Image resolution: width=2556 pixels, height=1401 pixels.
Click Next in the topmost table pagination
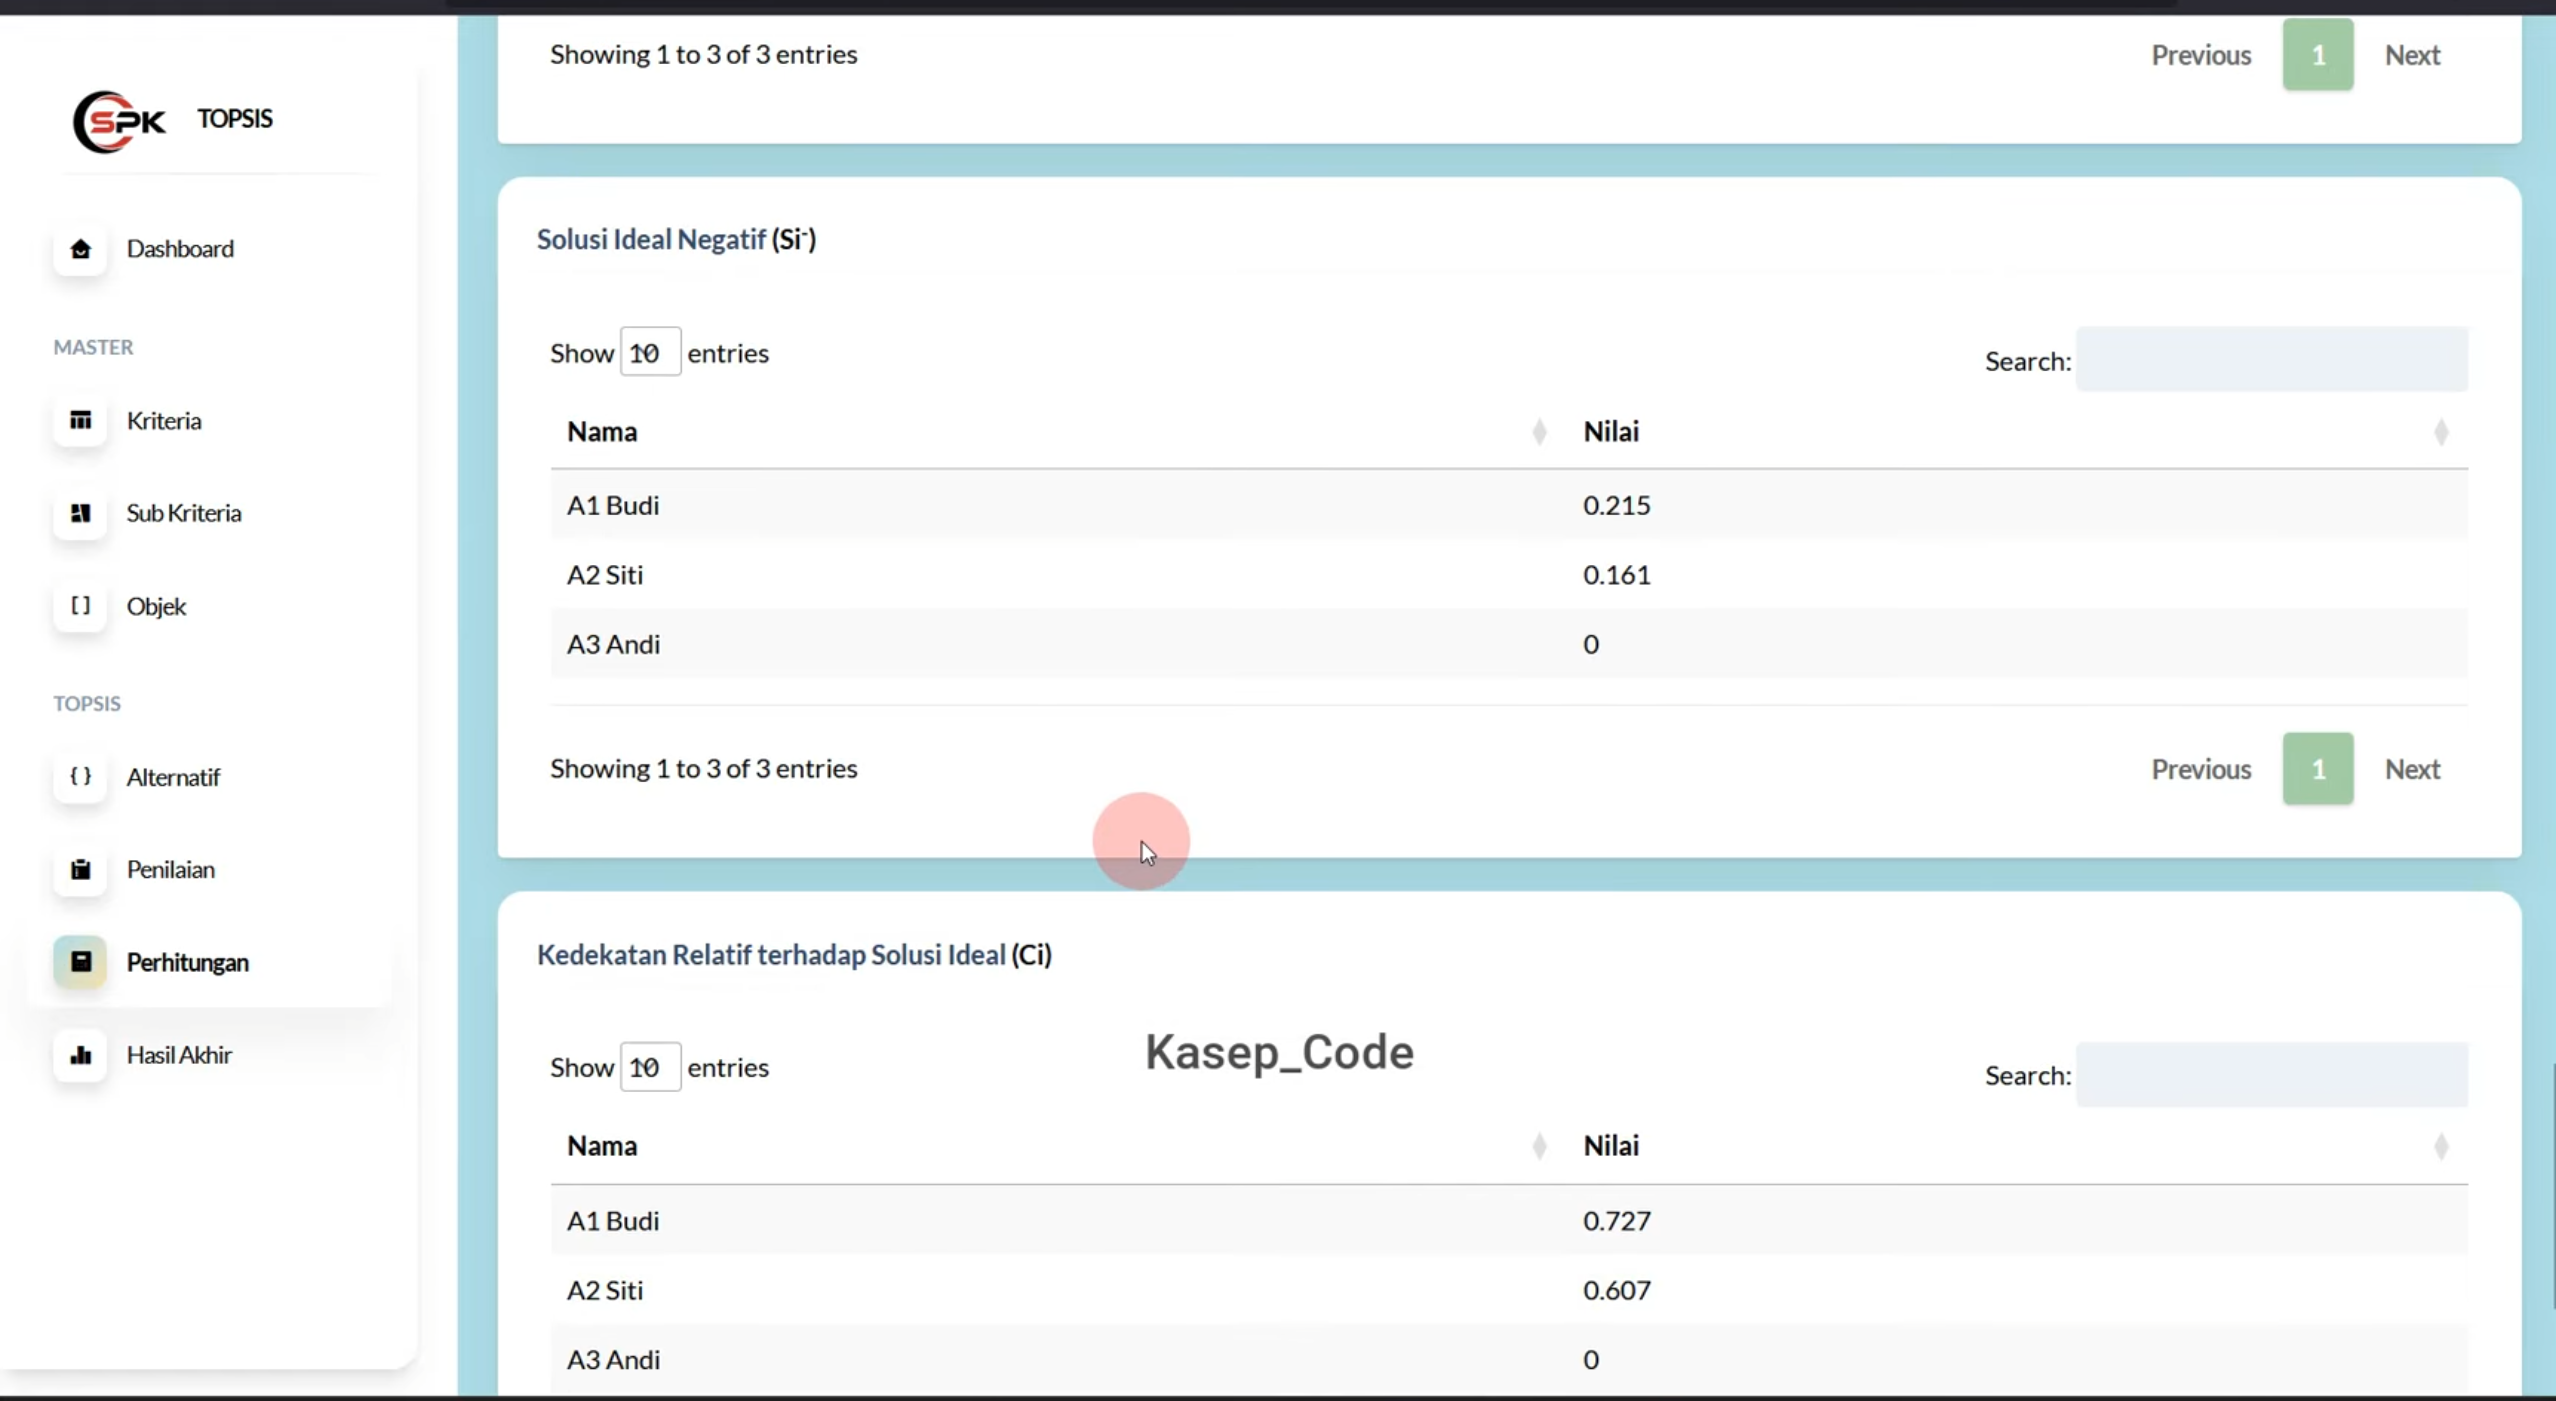(2412, 55)
